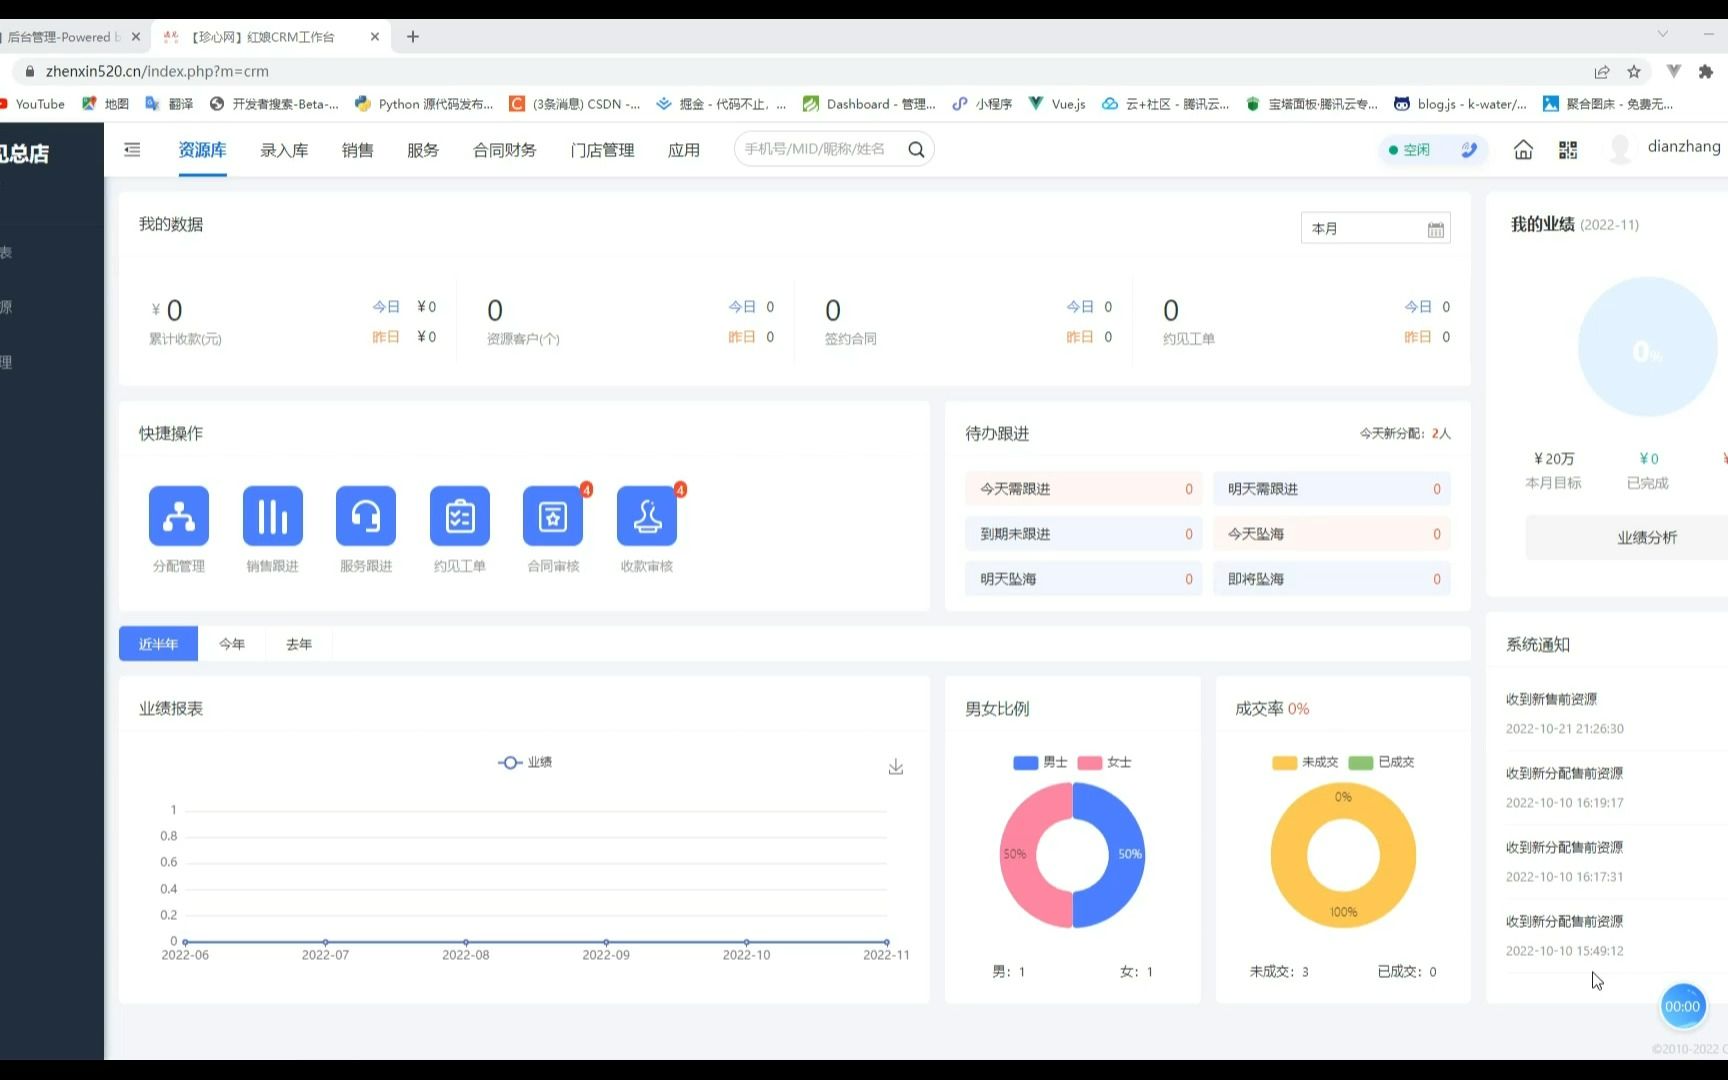
Task: Close the 红娘CRM工作台 browser tab
Action: tap(375, 37)
